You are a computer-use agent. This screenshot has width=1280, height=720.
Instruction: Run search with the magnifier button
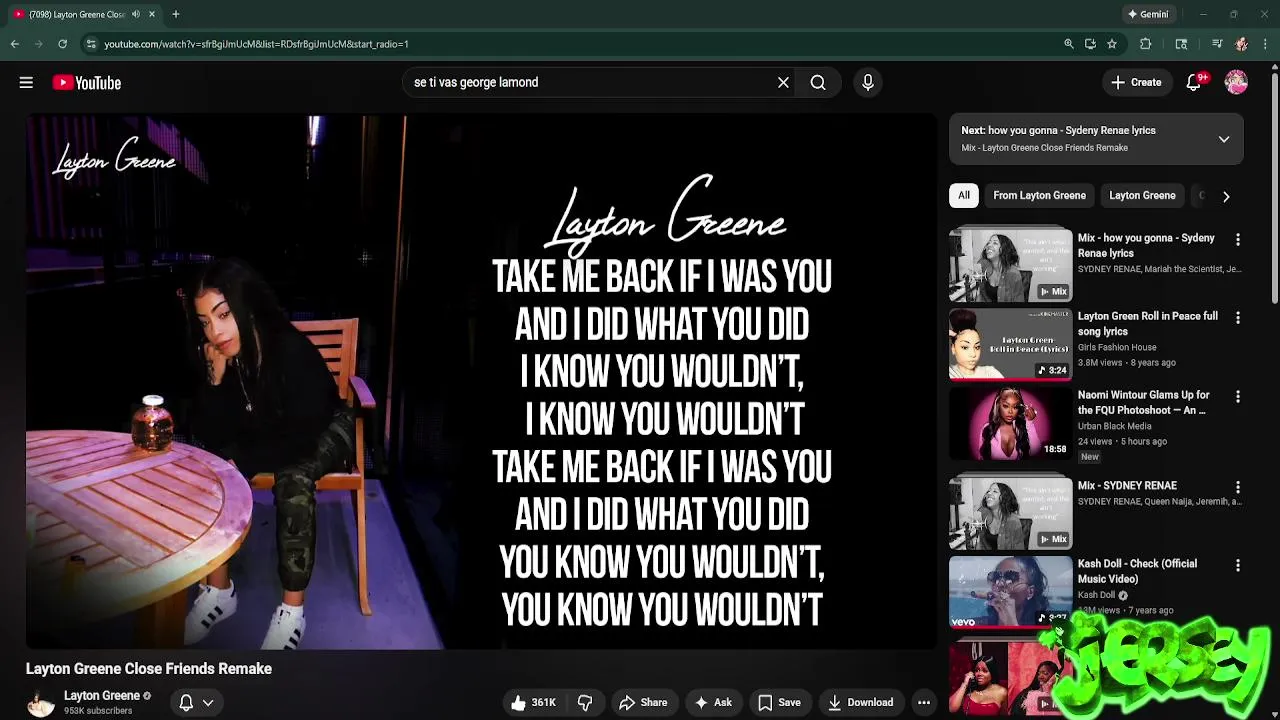[818, 83]
